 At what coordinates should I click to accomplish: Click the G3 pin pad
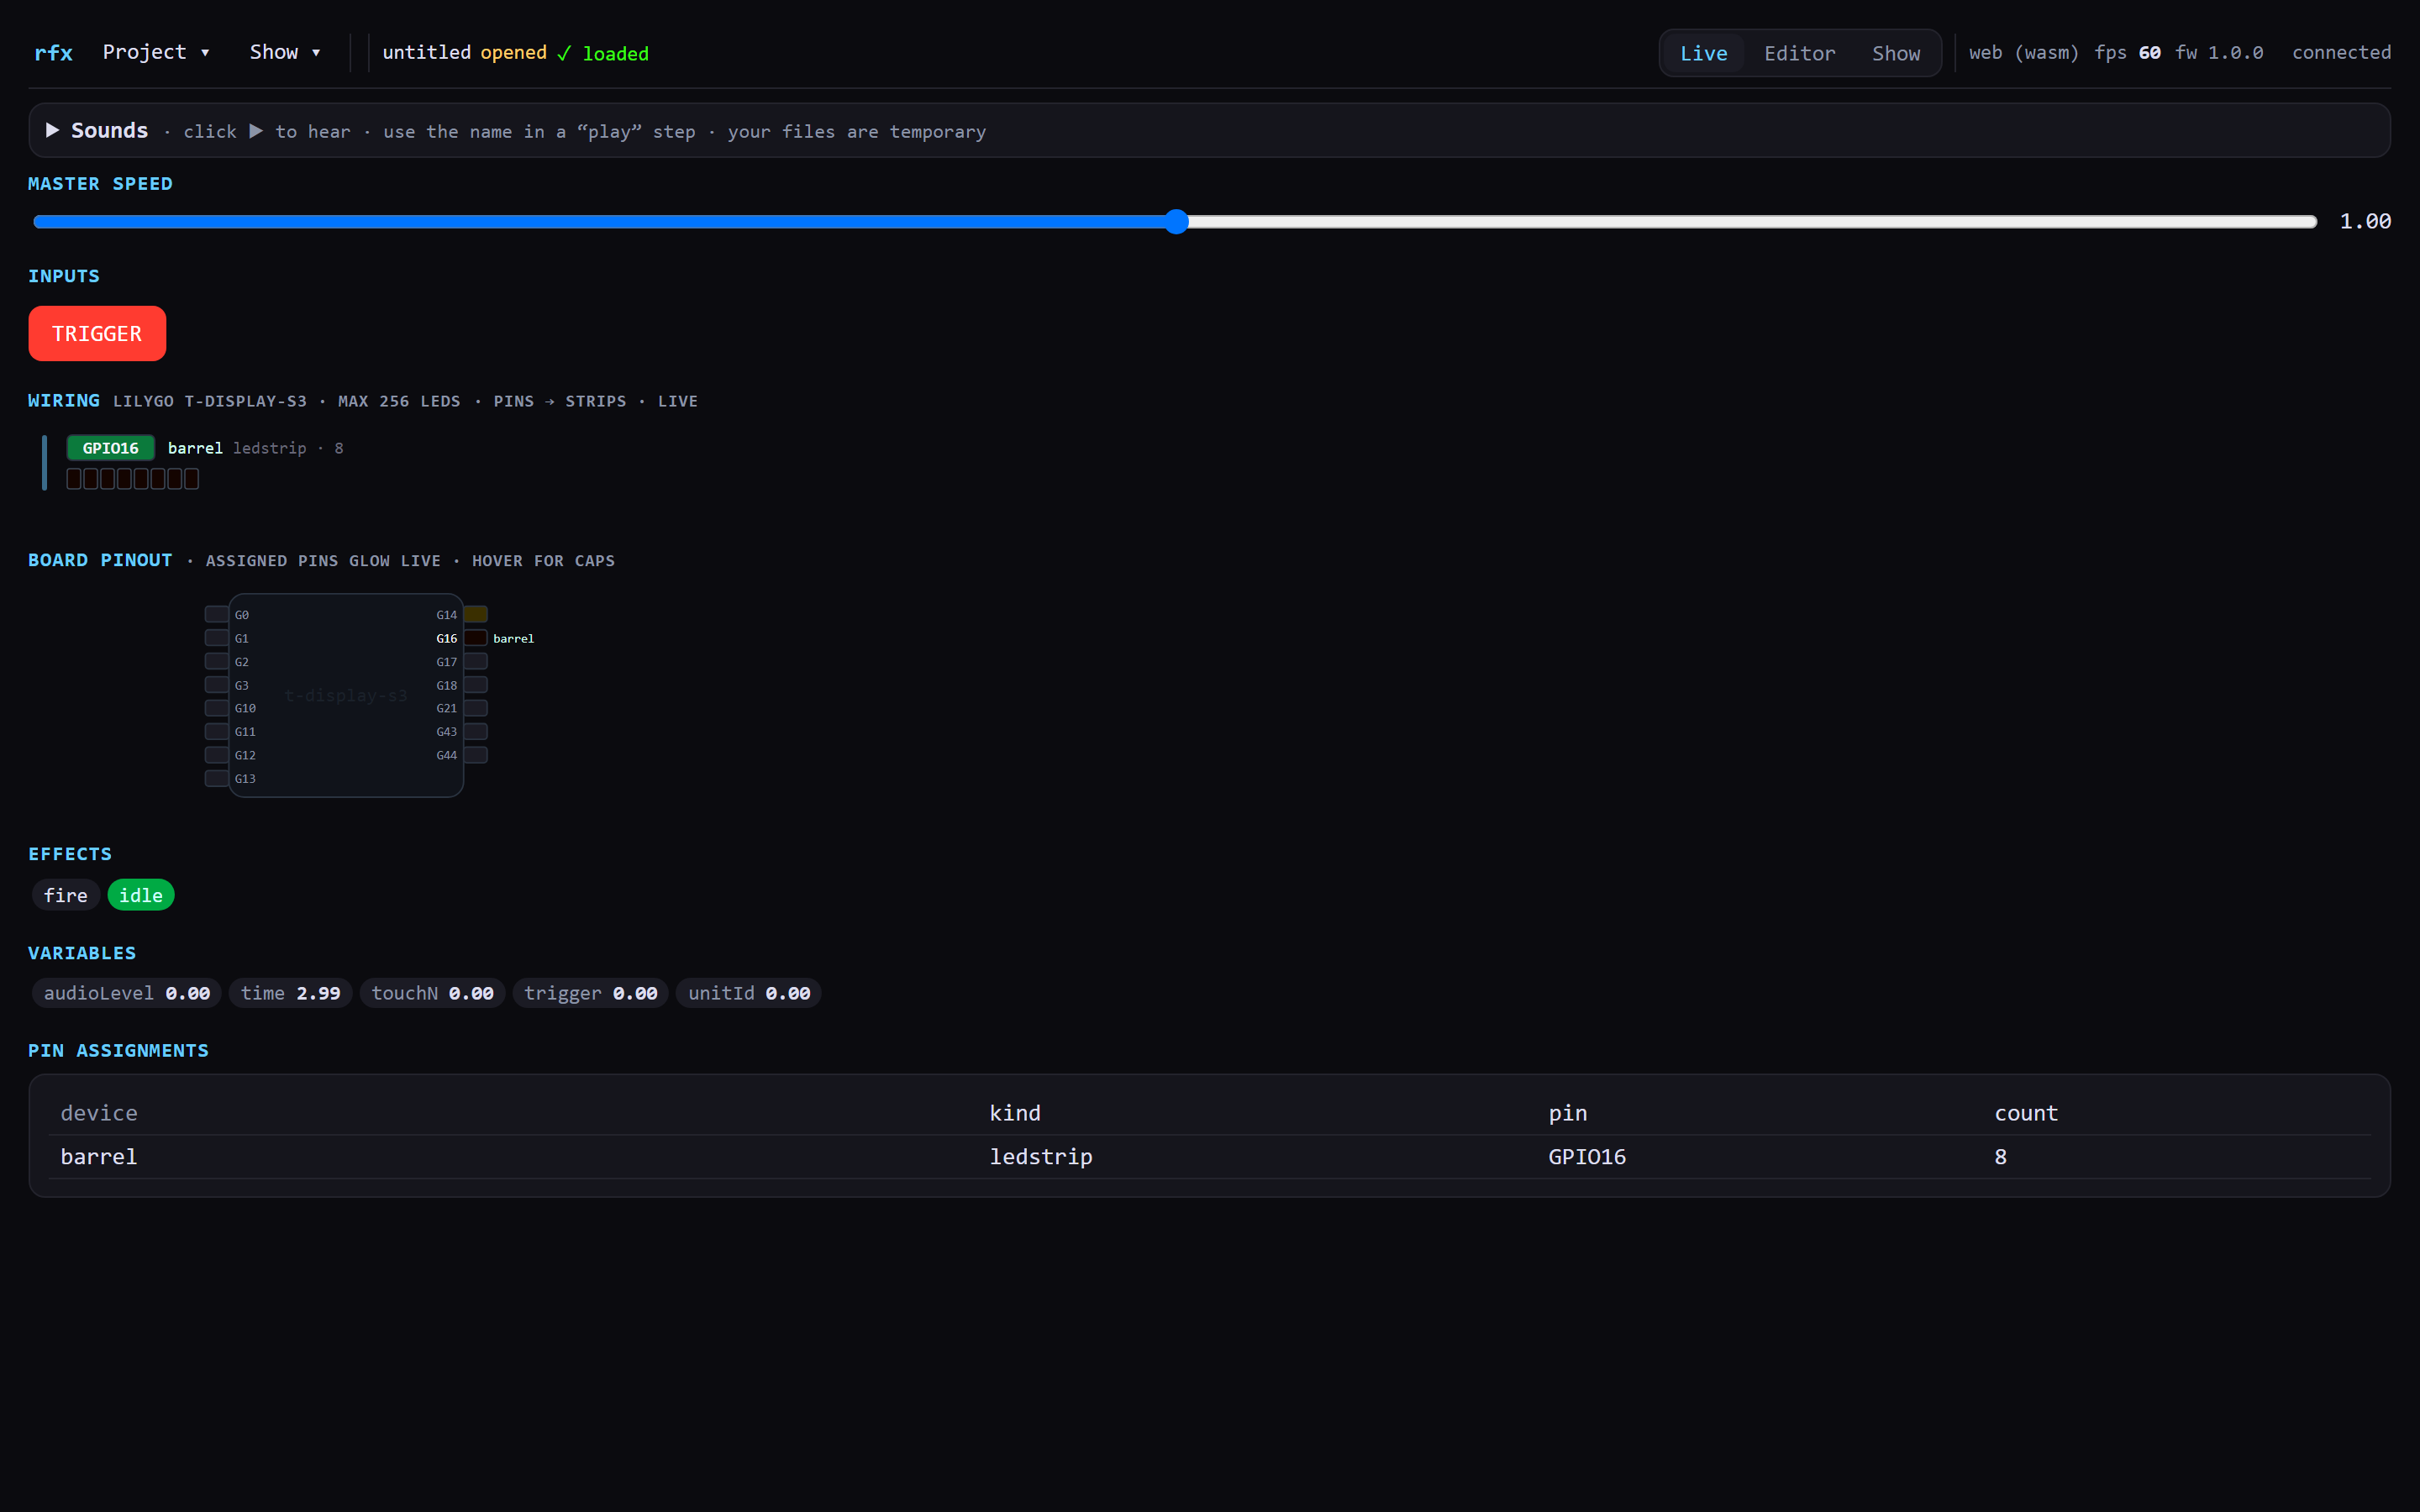pos(216,685)
